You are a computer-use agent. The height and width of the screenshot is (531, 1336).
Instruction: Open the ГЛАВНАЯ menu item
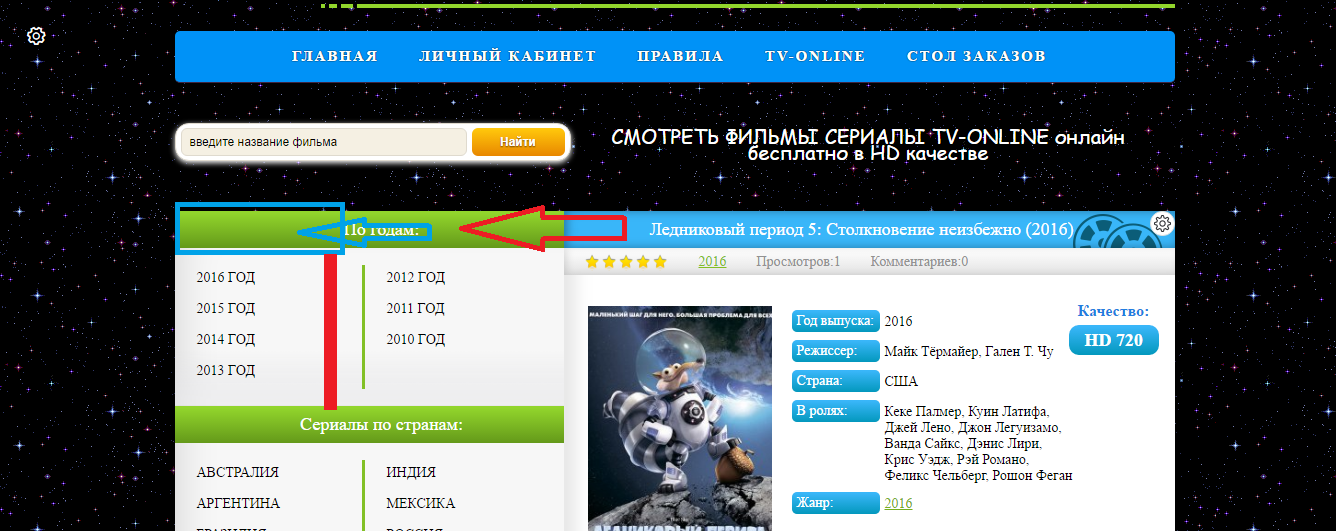335,56
